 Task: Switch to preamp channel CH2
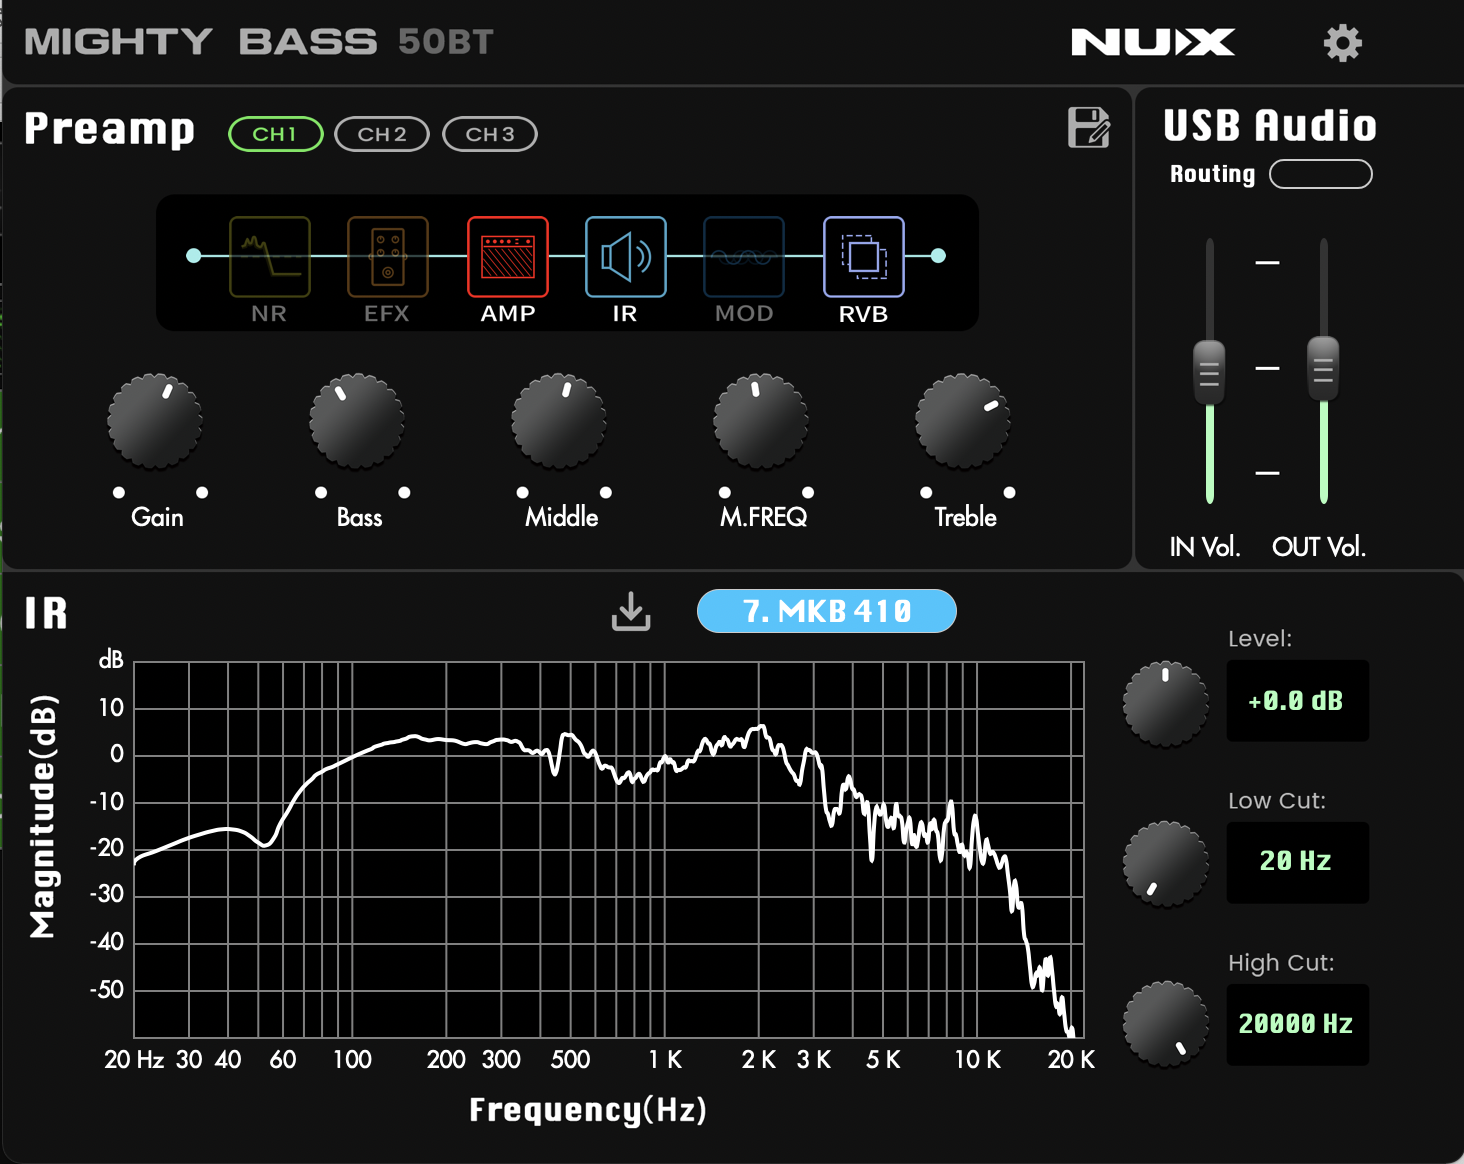(x=381, y=134)
